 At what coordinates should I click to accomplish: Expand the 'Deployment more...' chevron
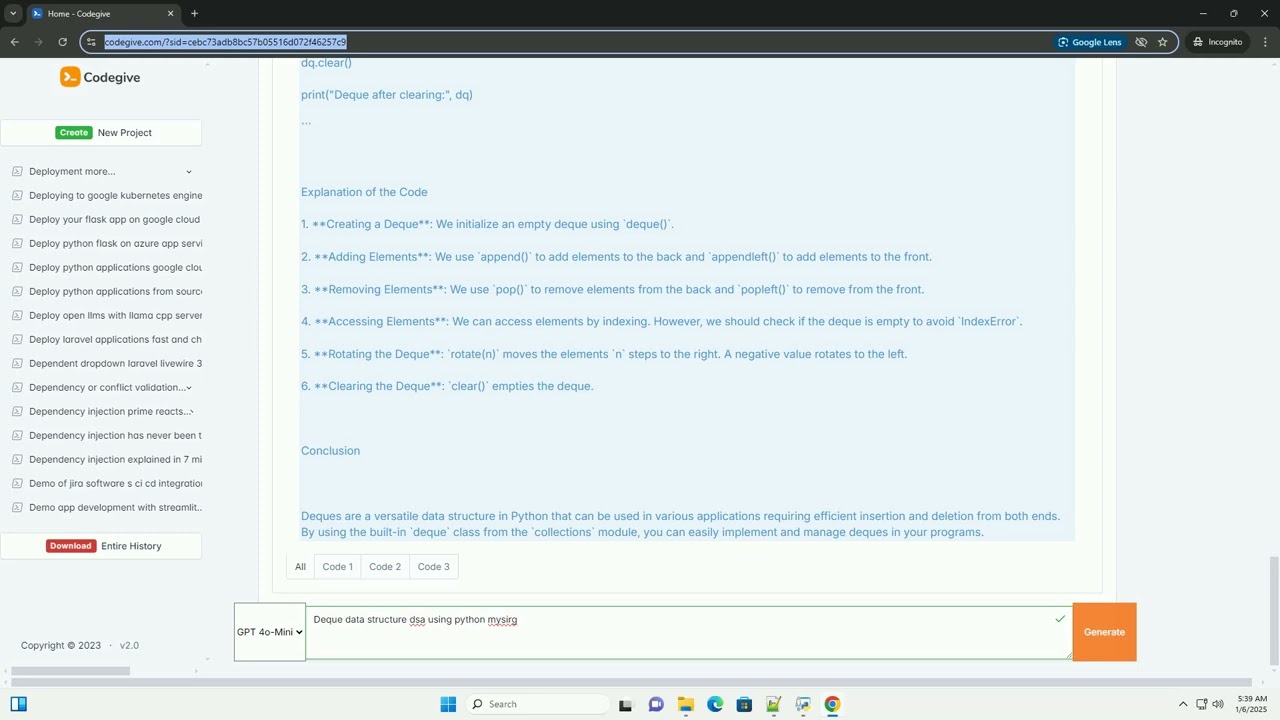coord(188,172)
